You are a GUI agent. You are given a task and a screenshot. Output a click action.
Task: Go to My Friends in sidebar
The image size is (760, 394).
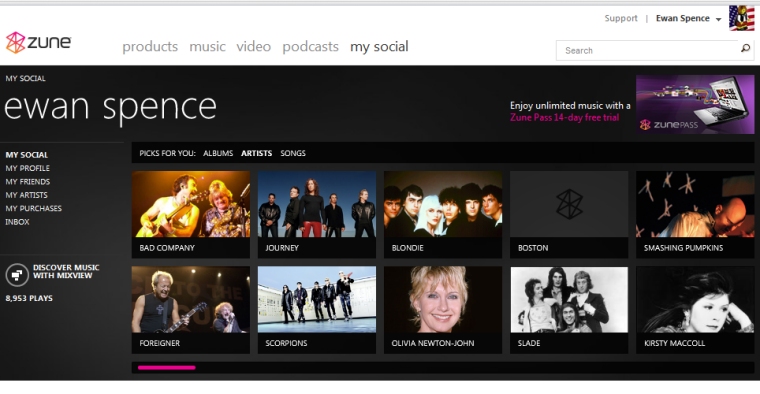pyautogui.click(x=28, y=182)
